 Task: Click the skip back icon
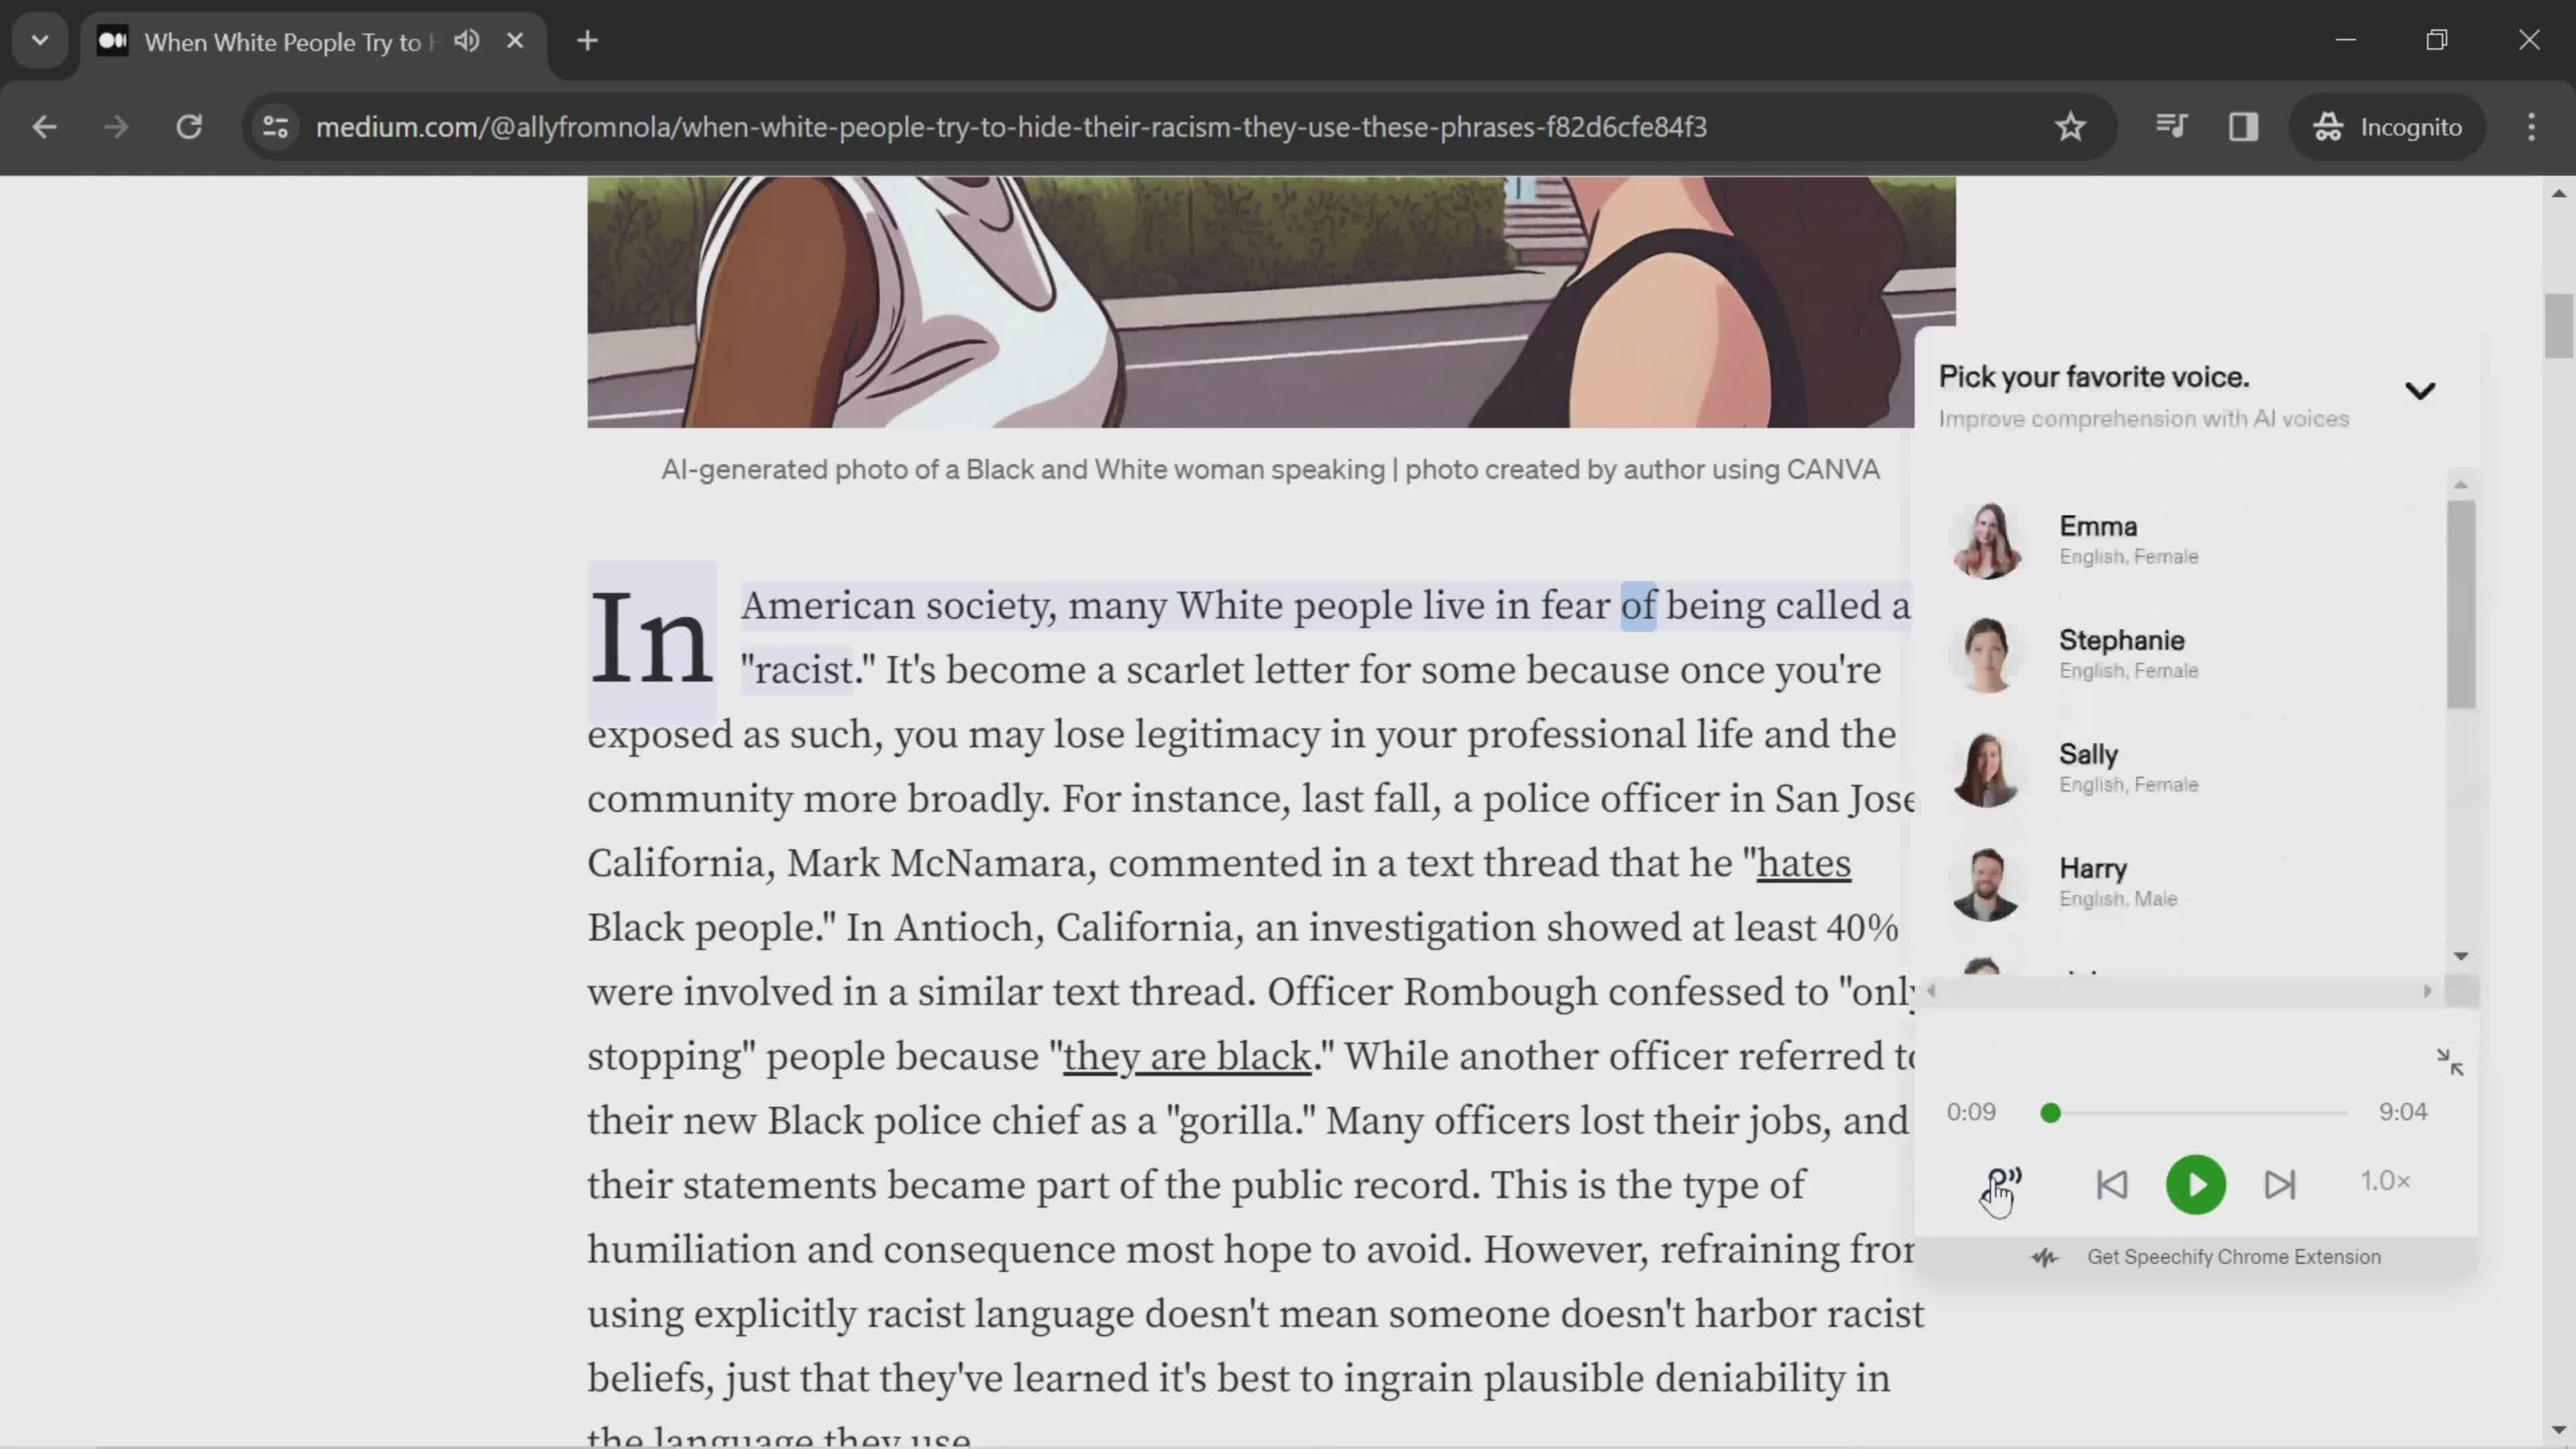click(2112, 1183)
